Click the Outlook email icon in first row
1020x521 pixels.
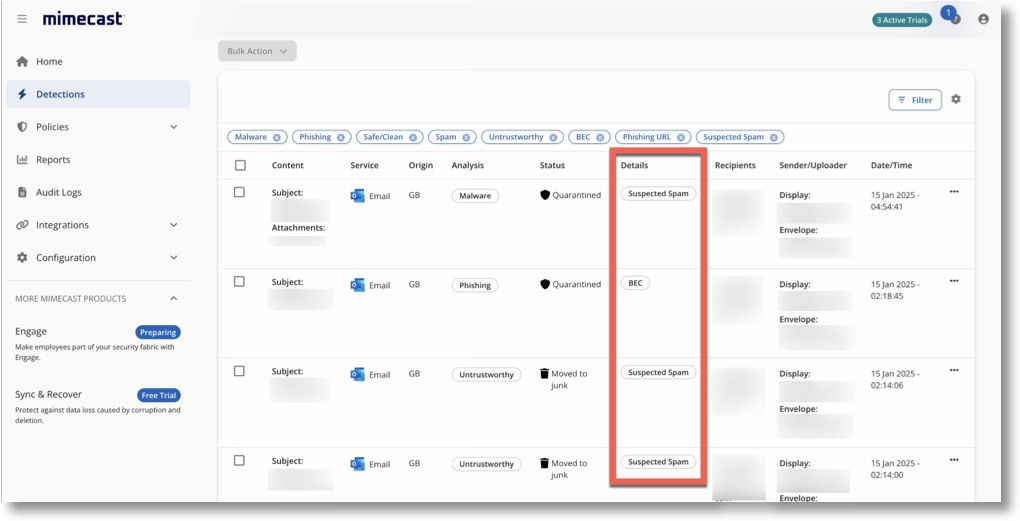[357, 196]
